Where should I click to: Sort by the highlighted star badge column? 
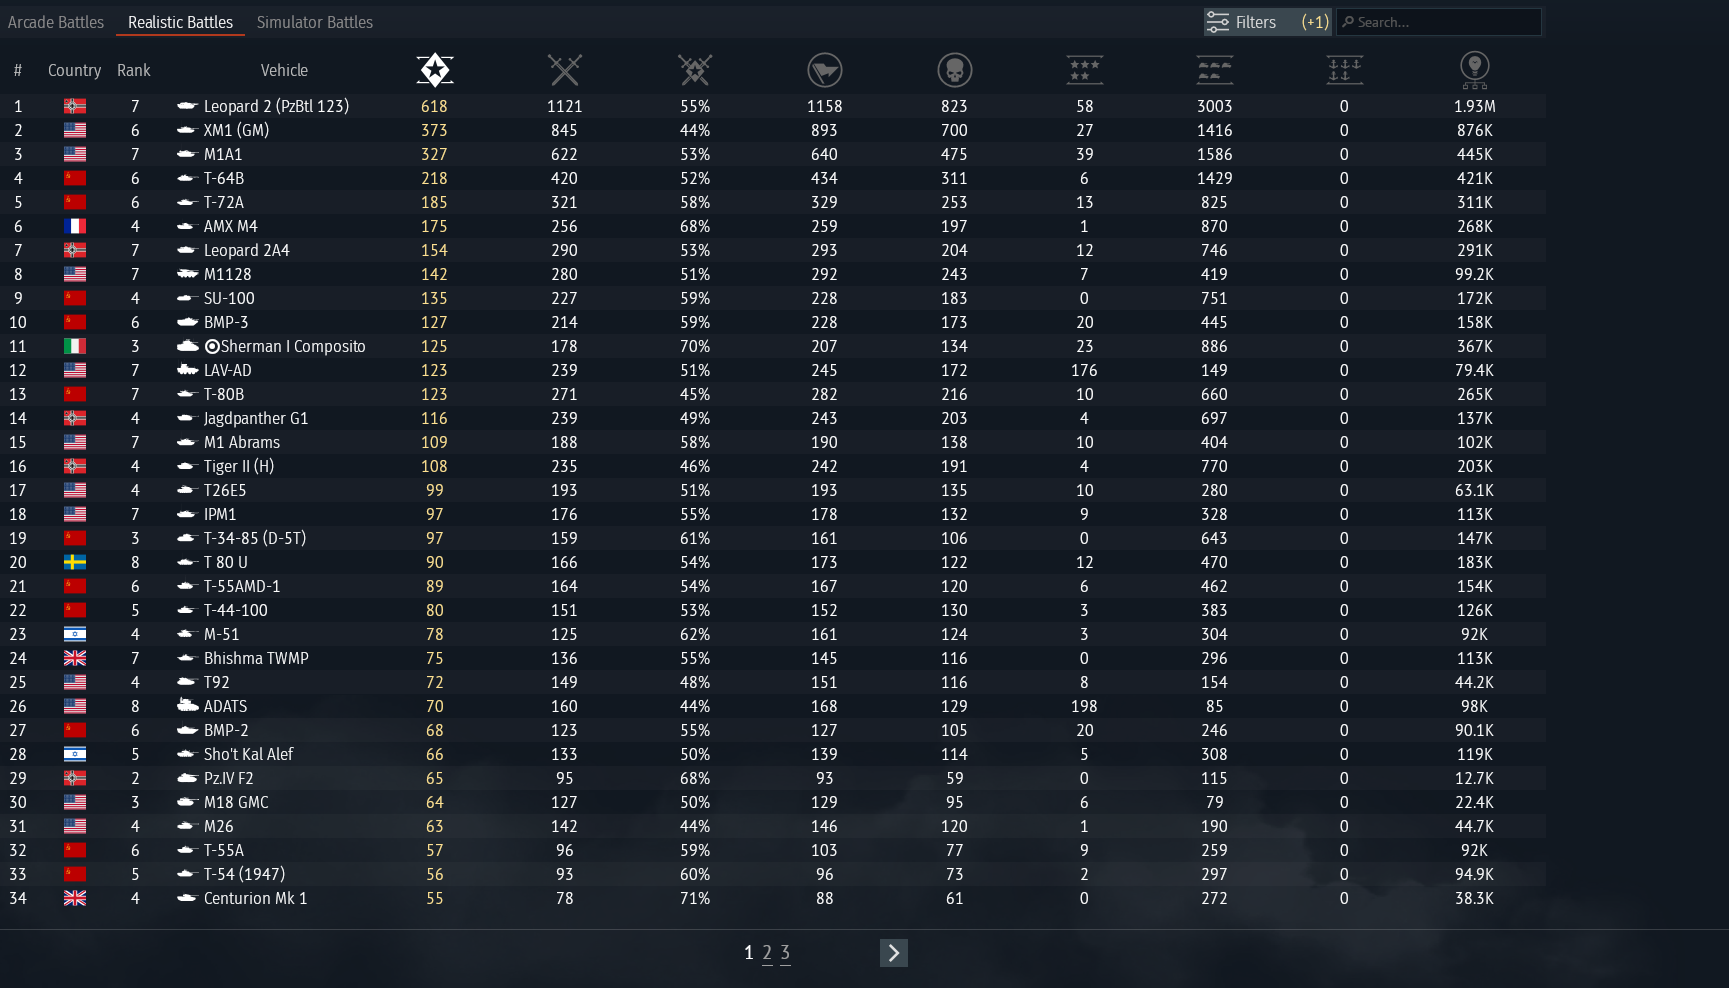click(x=434, y=70)
